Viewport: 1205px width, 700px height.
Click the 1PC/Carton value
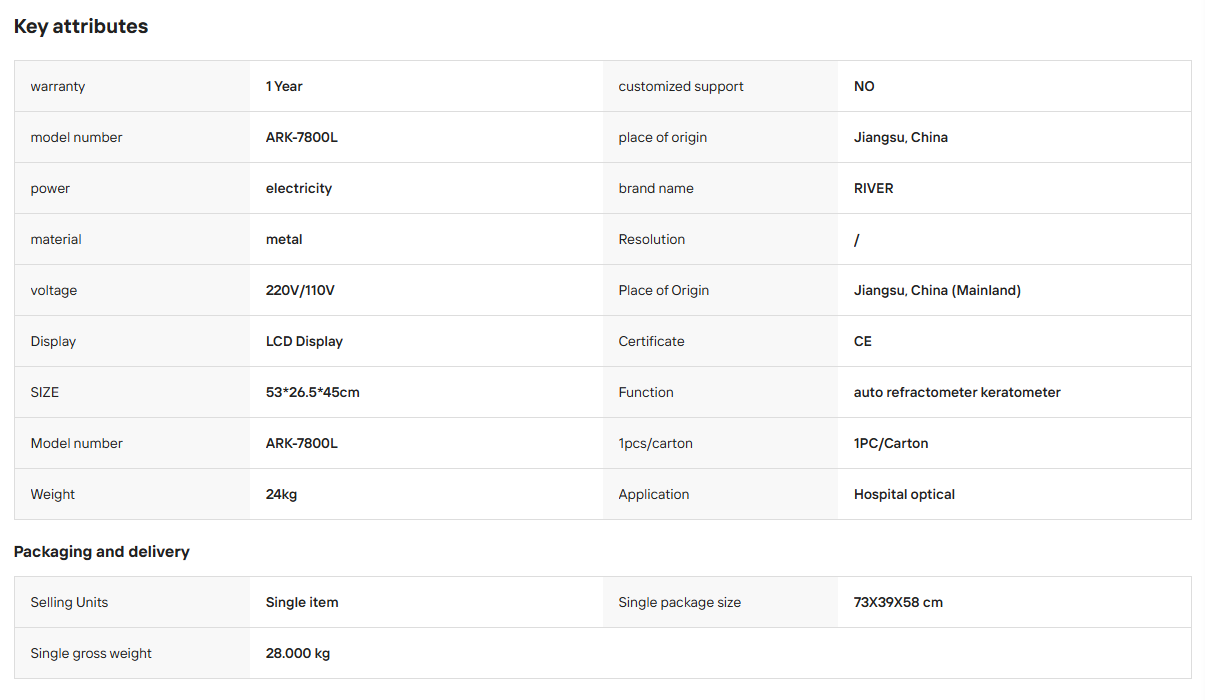[x=891, y=443]
